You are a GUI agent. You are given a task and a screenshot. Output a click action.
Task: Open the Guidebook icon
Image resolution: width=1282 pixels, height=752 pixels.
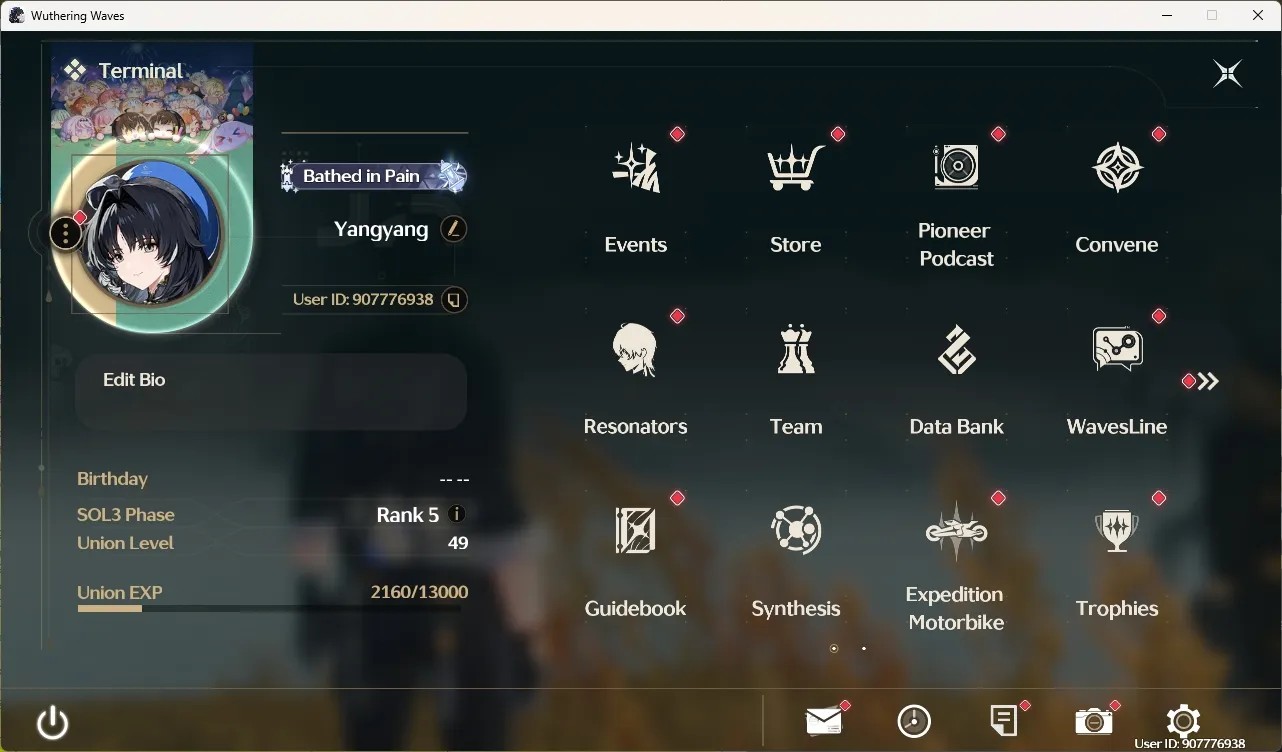click(636, 530)
